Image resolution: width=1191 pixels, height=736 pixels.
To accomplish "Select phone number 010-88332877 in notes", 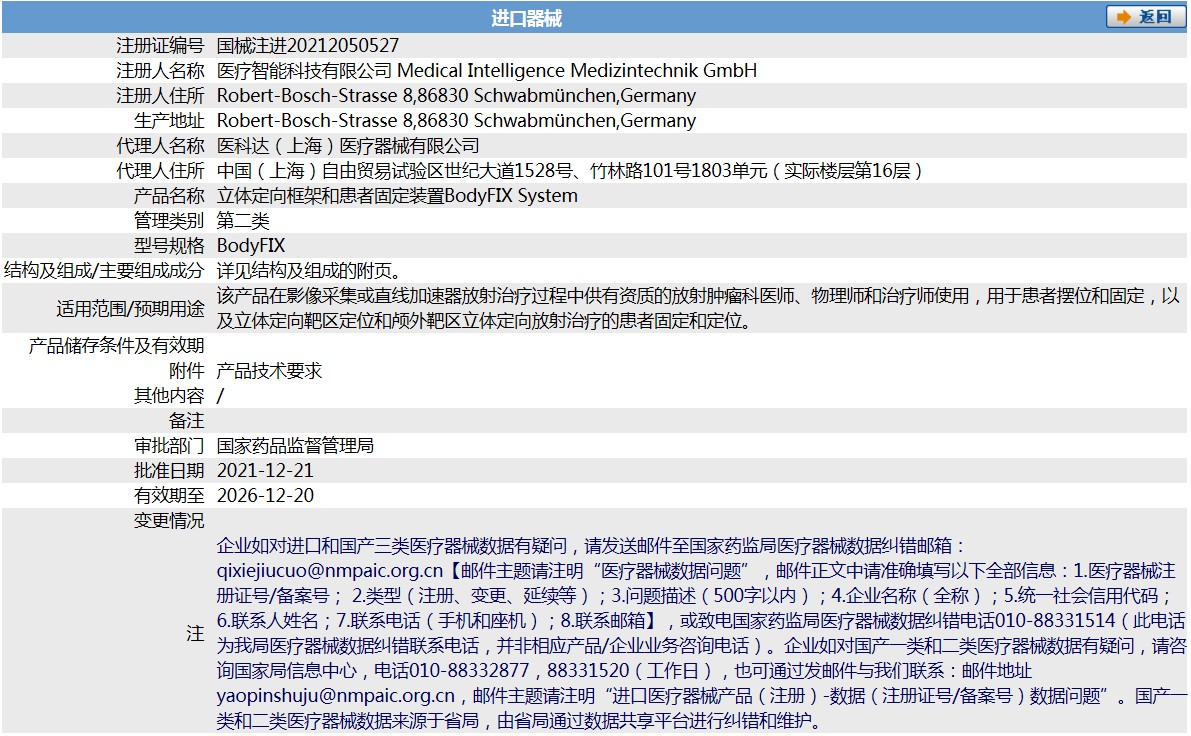I will 469,671.
